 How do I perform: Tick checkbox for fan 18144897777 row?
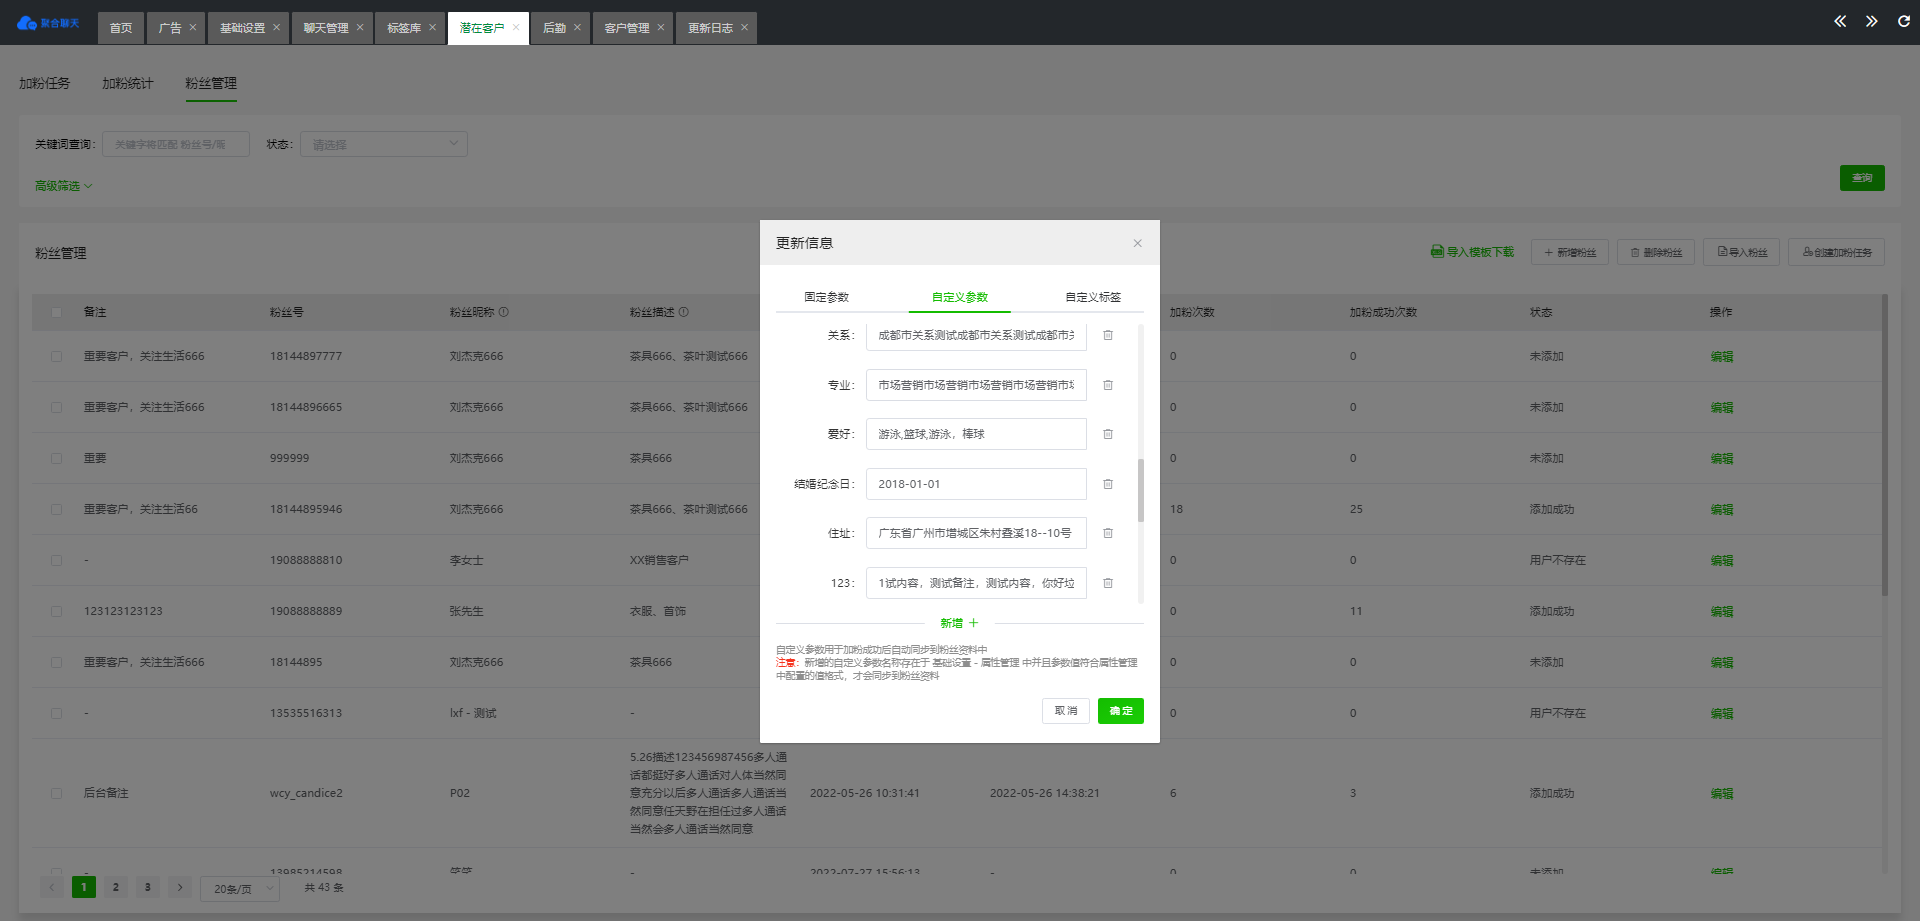(x=57, y=356)
